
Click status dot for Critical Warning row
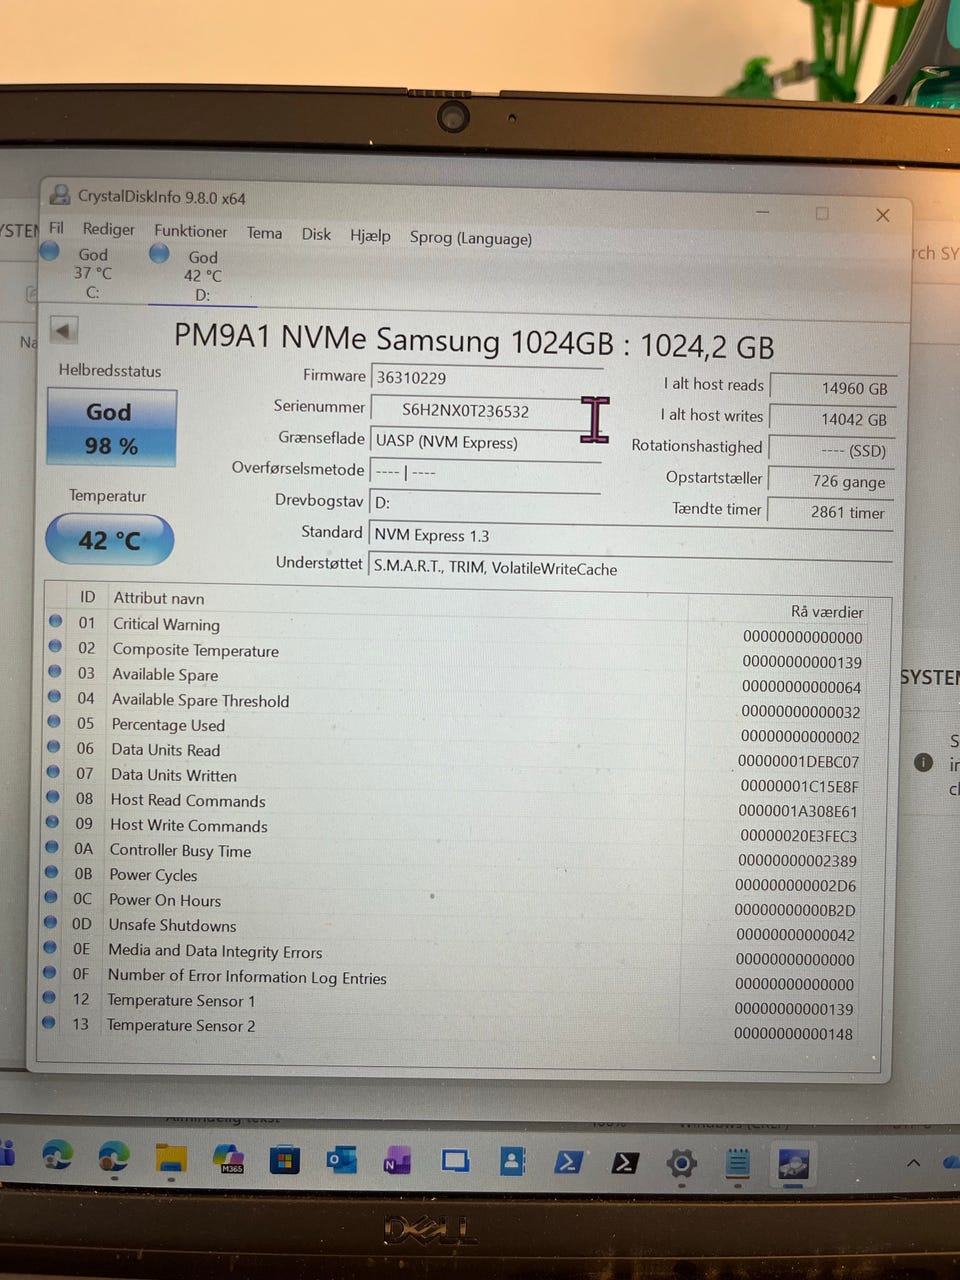(x=55, y=621)
